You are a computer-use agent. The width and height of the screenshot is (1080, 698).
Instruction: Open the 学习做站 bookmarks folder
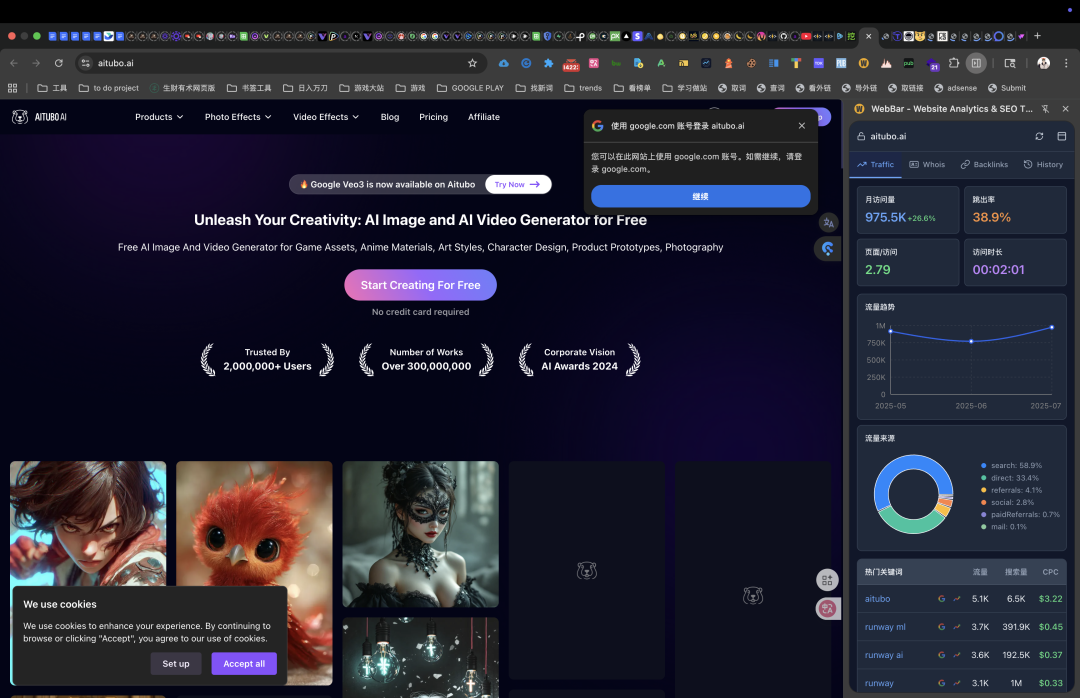685,88
